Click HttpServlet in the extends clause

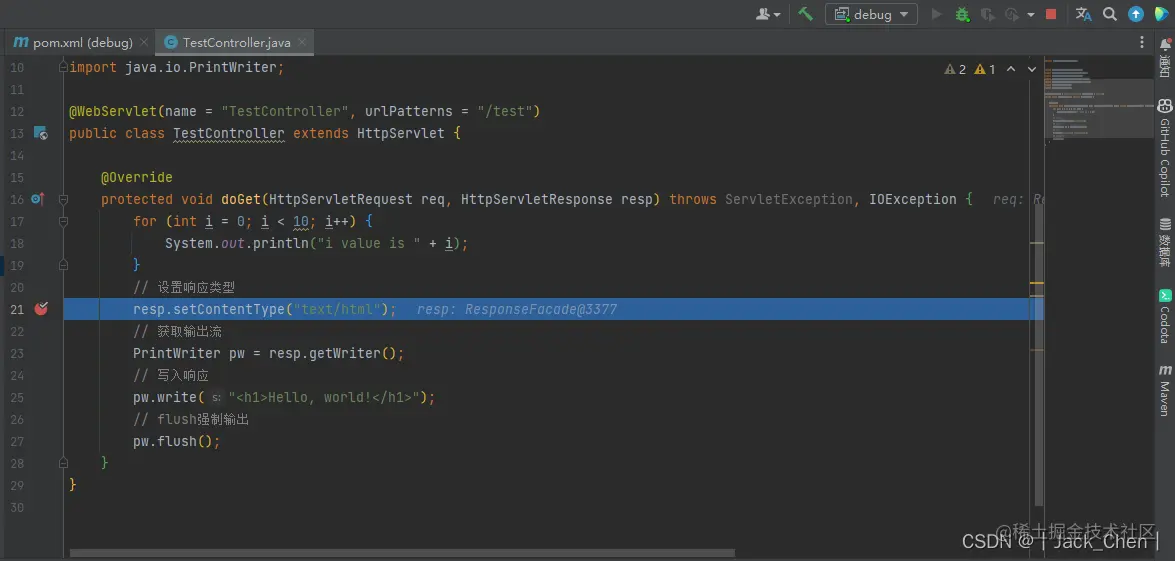(401, 133)
